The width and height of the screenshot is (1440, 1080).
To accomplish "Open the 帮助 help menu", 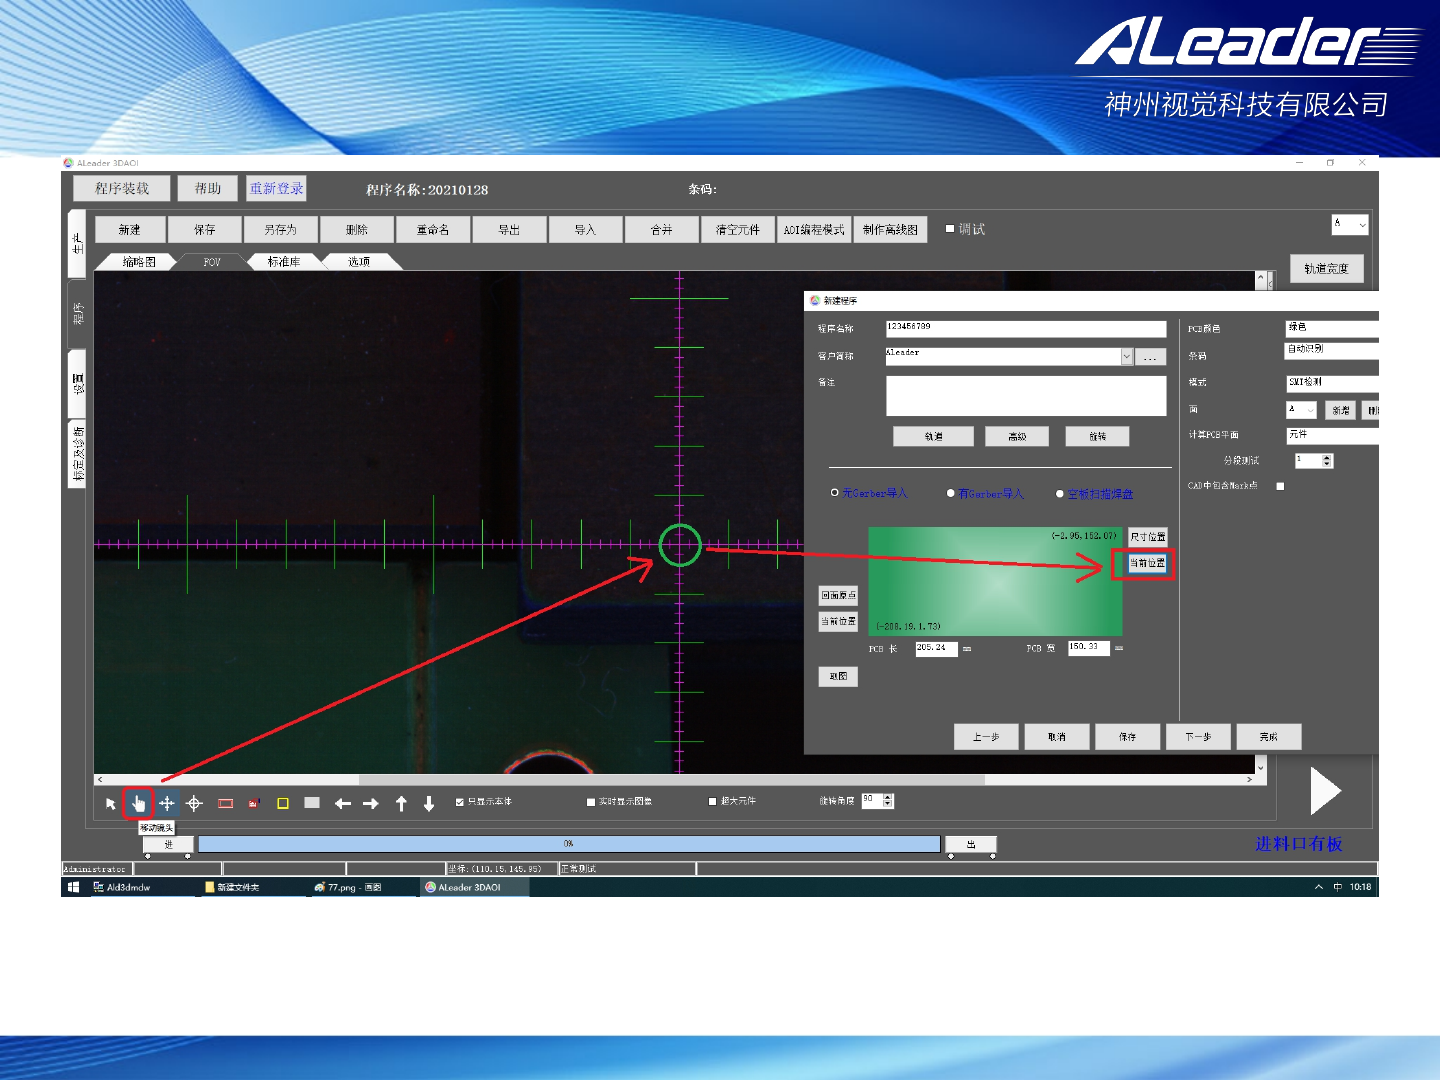I will pyautogui.click(x=208, y=188).
